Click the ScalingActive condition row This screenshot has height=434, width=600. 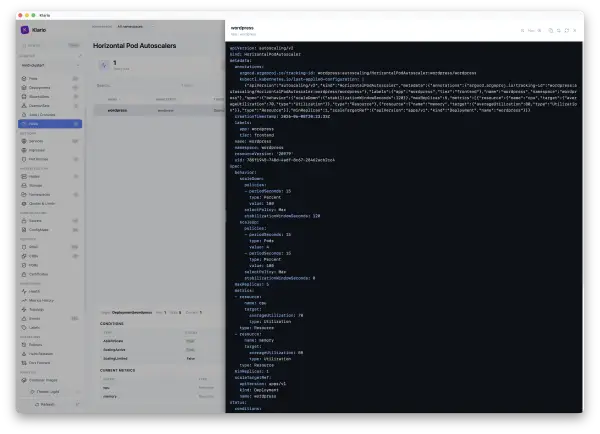tap(161, 350)
